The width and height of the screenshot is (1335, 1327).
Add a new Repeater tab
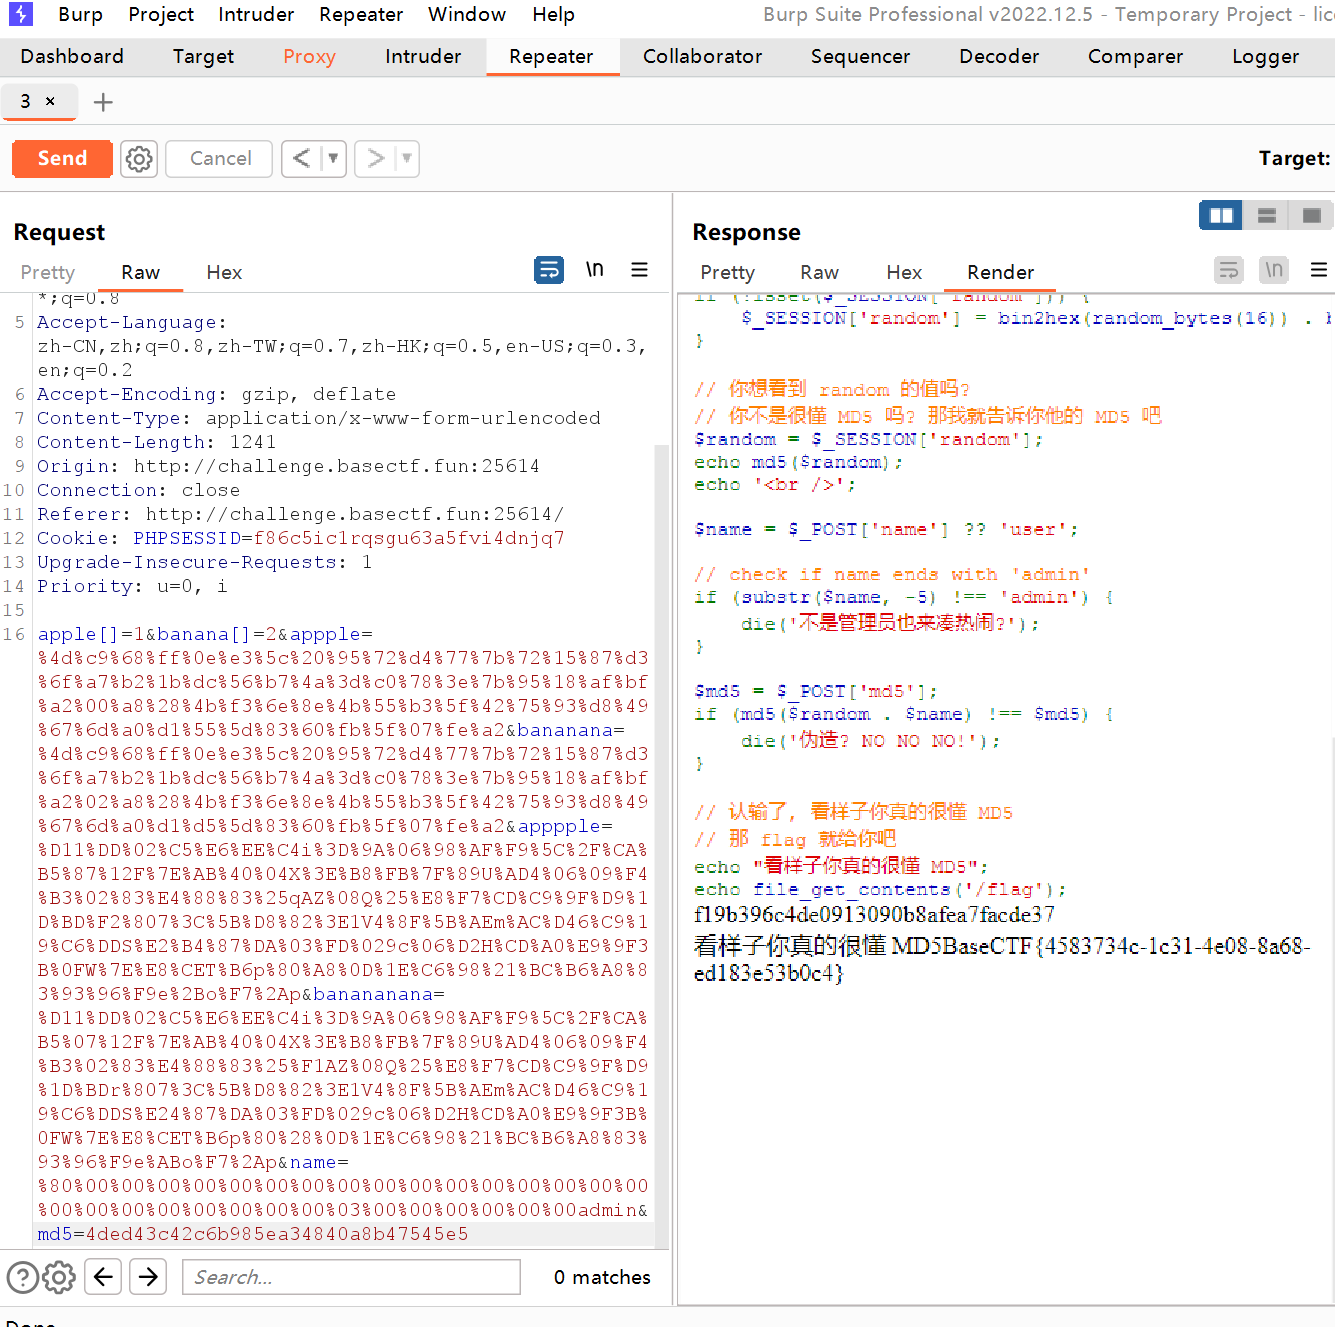pos(103,102)
